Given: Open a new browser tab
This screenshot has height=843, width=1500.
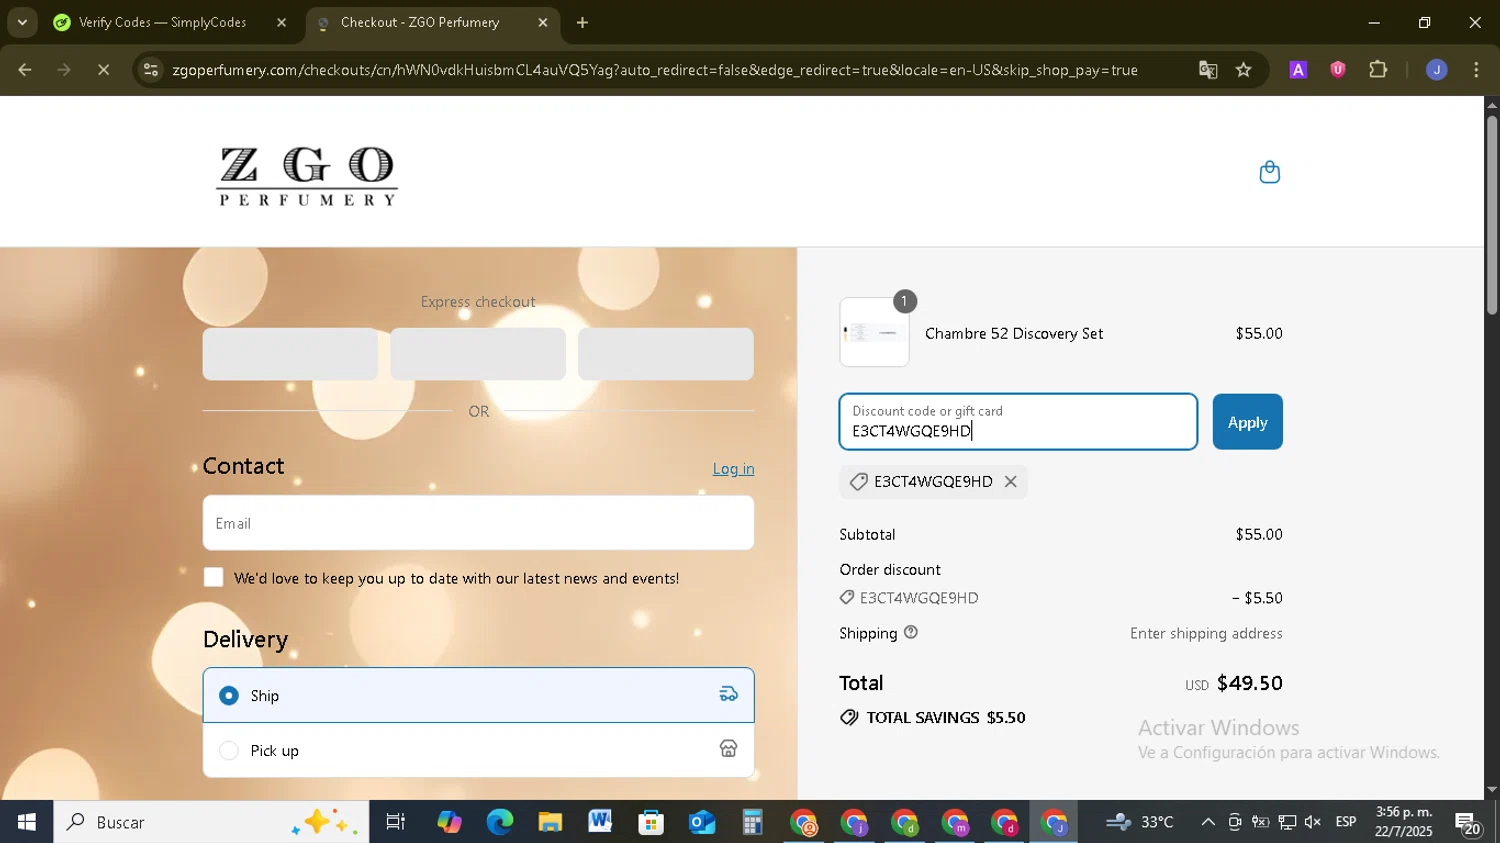Looking at the screenshot, I should [x=582, y=23].
